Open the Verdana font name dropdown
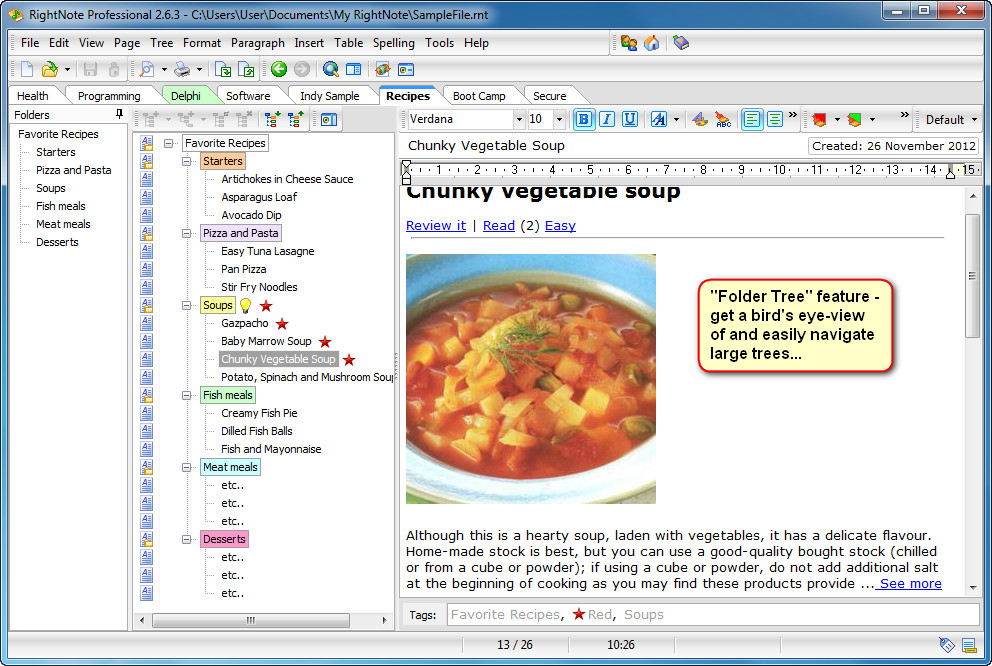992x666 pixels. tap(519, 119)
